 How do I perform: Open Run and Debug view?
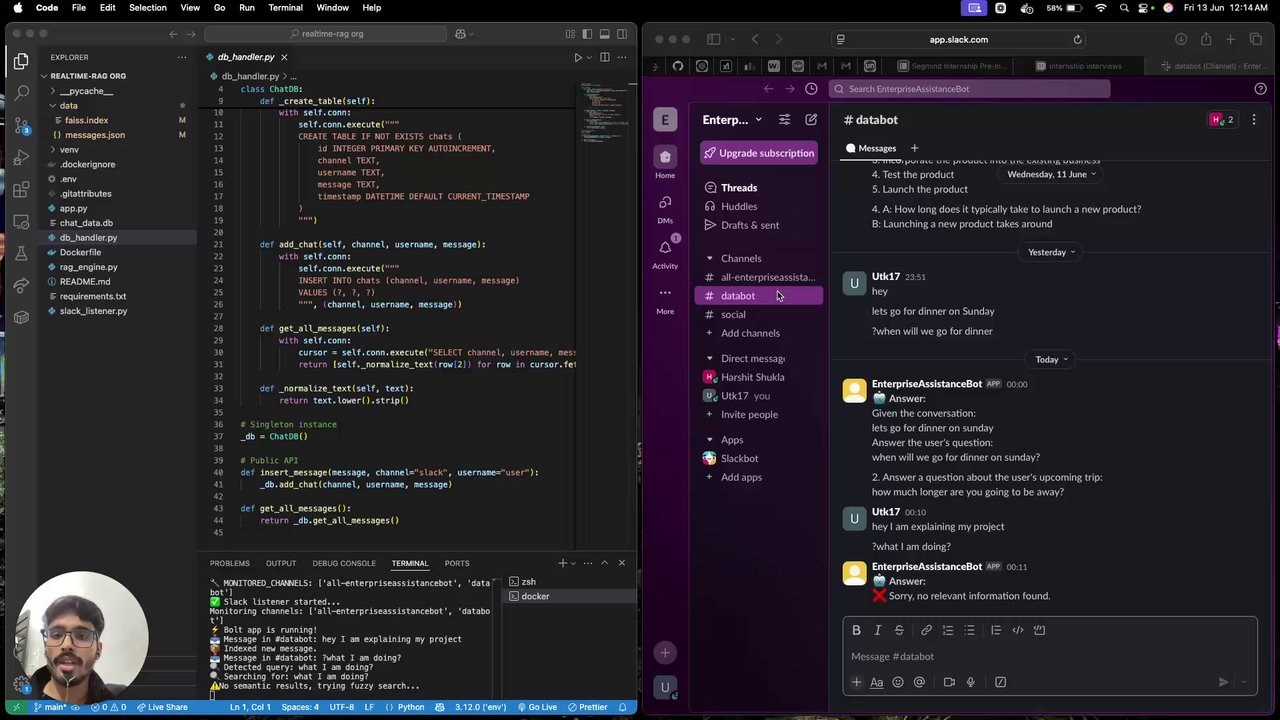(x=21, y=157)
